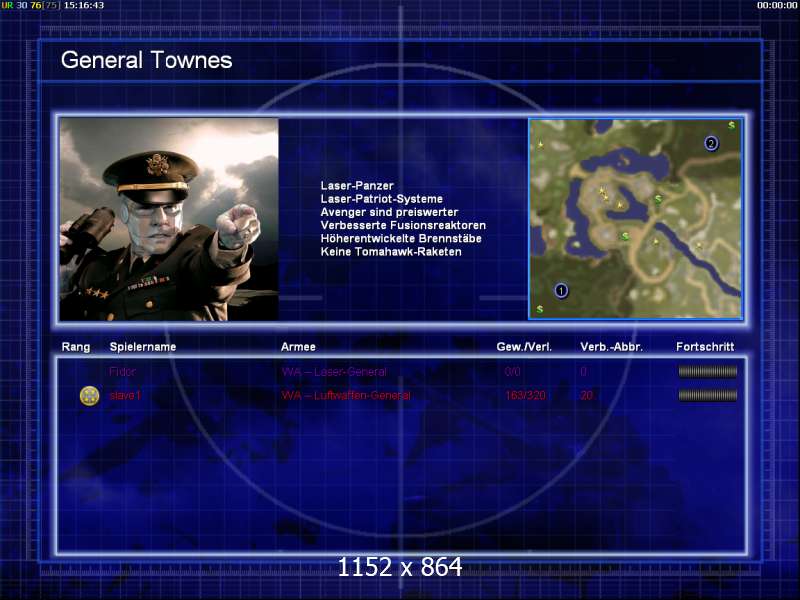Click the rank medal icon beside slave1
Image resolution: width=800 pixels, height=600 pixels.
point(89,395)
